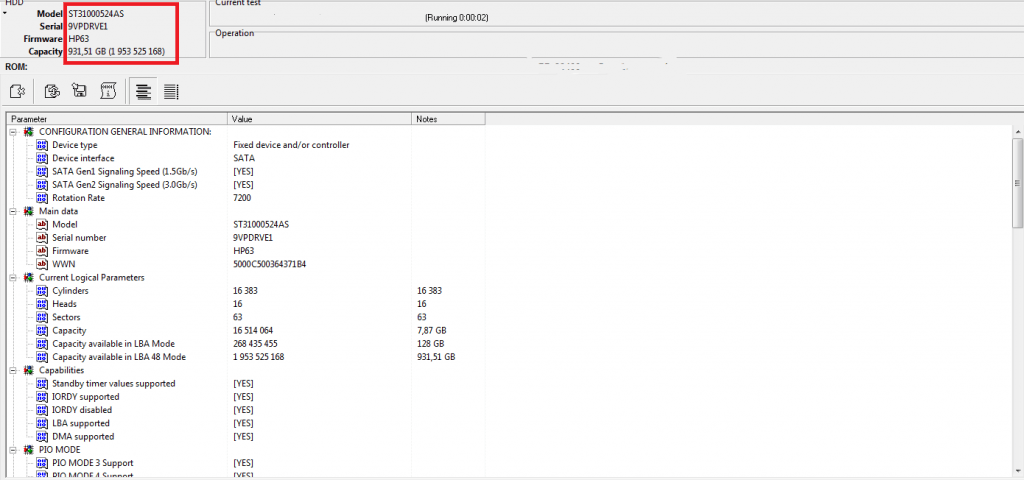Screen dimensions: 1024x480
Task: Click the Heads row icon
Action: click(42, 304)
